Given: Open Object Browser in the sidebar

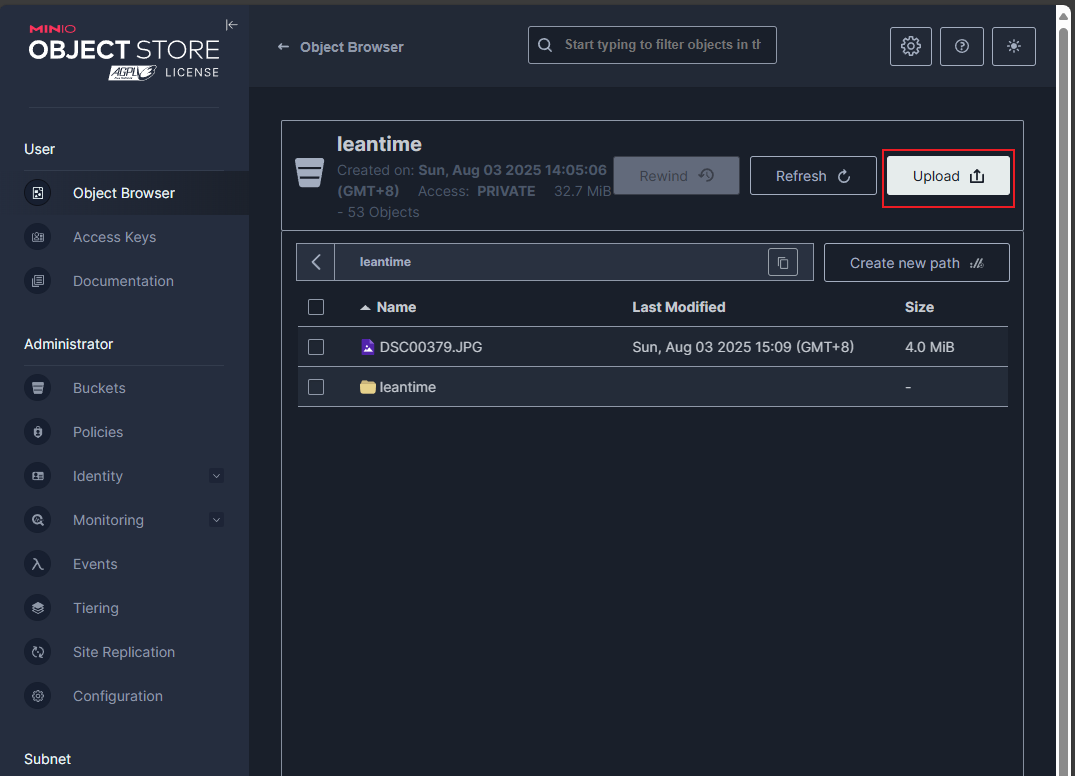Looking at the screenshot, I should pyautogui.click(x=124, y=193).
